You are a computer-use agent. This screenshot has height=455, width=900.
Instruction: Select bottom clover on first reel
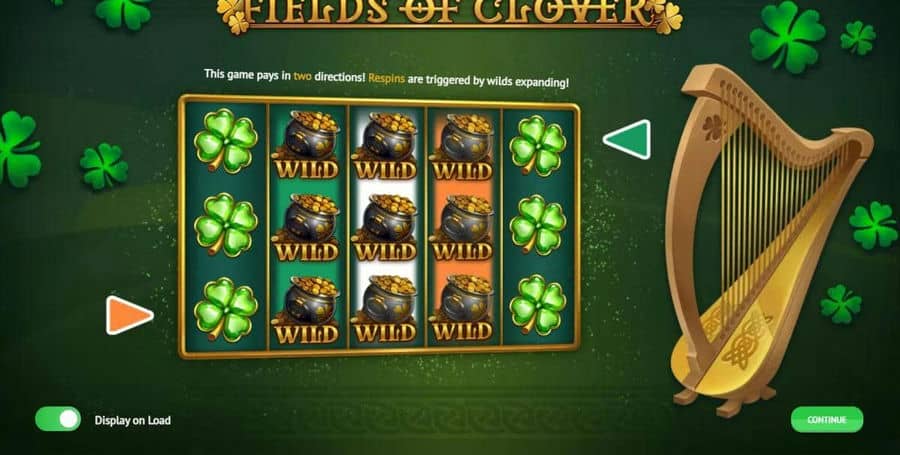point(226,309)
